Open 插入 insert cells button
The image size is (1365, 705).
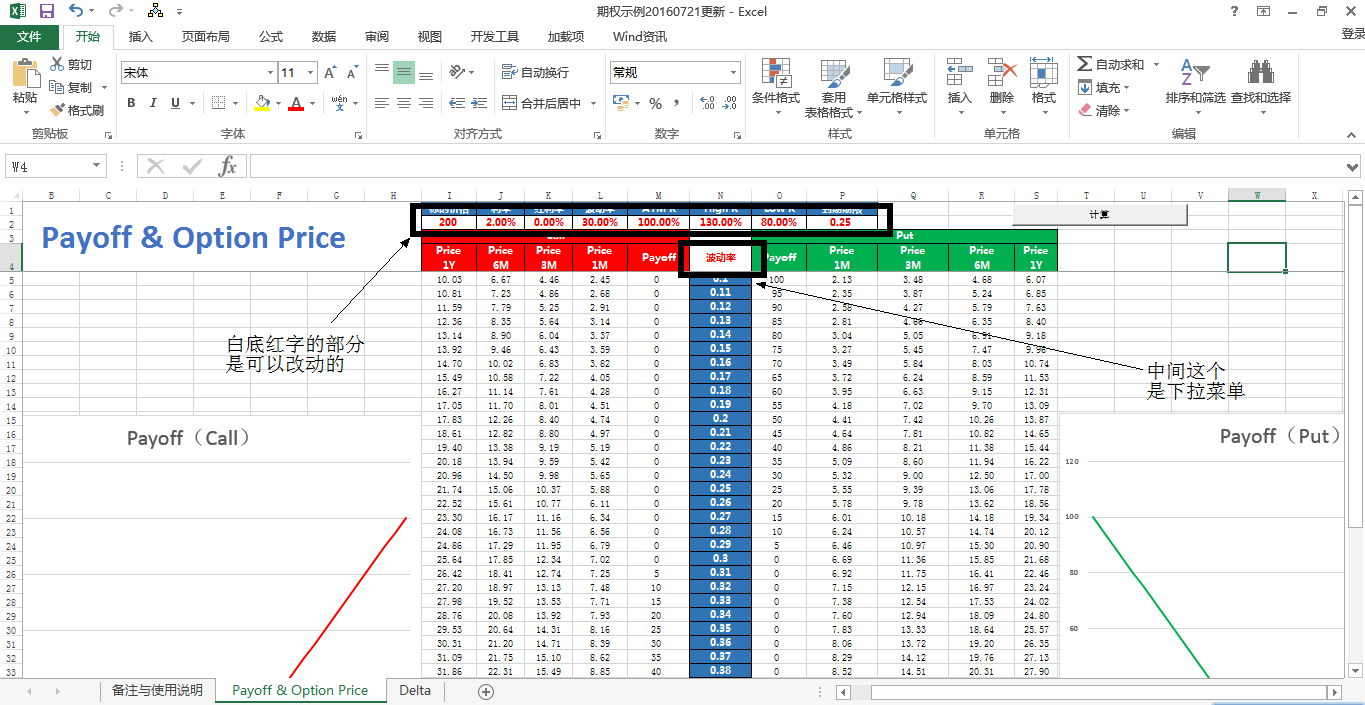tap(960, 88)
